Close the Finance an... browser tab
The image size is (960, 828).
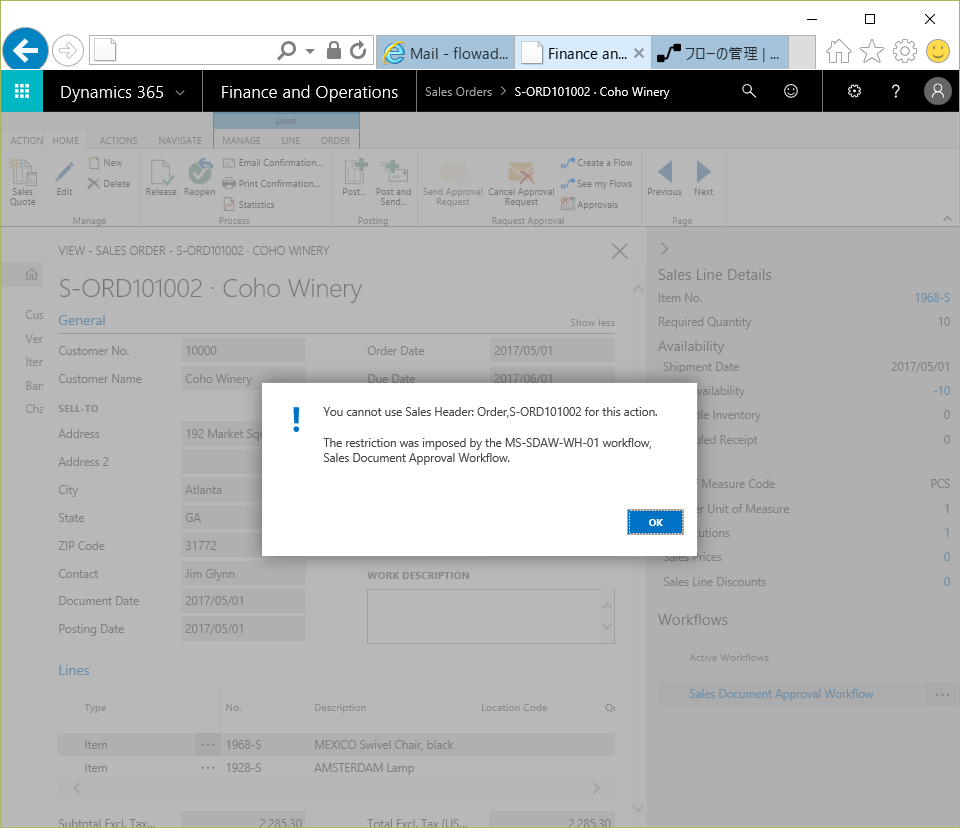639,53
